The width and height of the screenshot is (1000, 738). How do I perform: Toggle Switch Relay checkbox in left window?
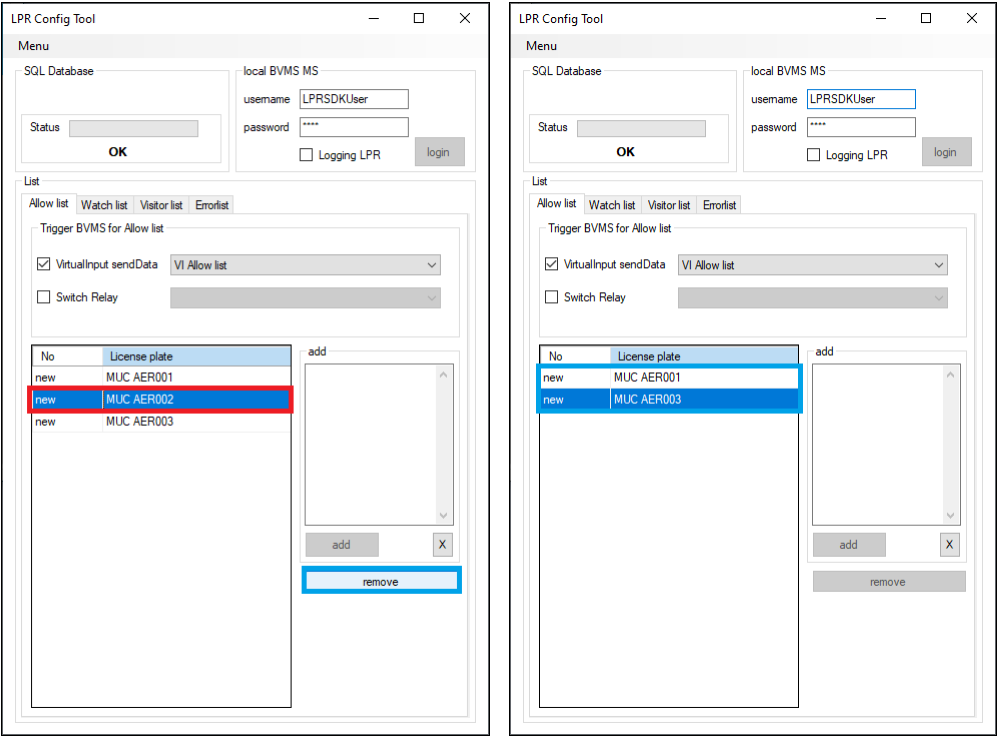point(43,297)
